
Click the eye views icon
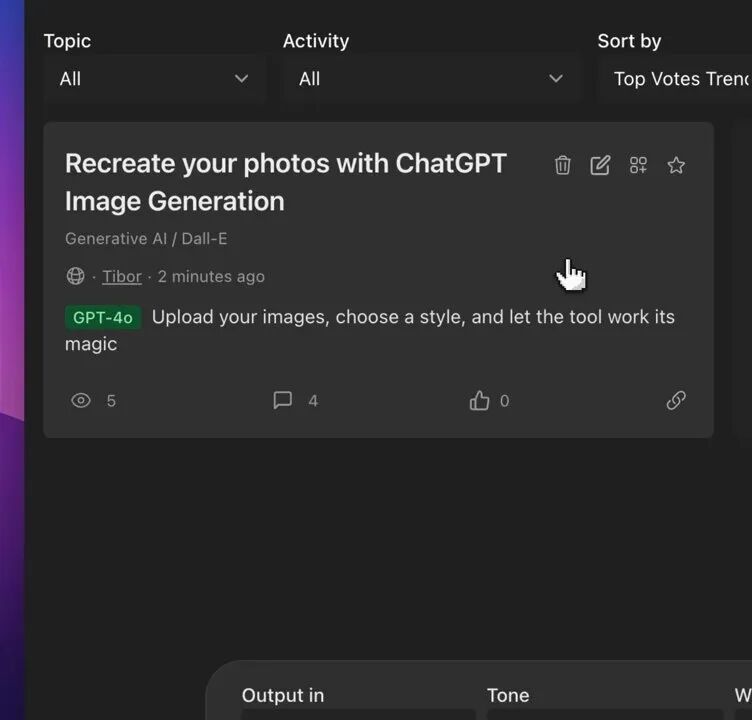(x=81, y=400)
